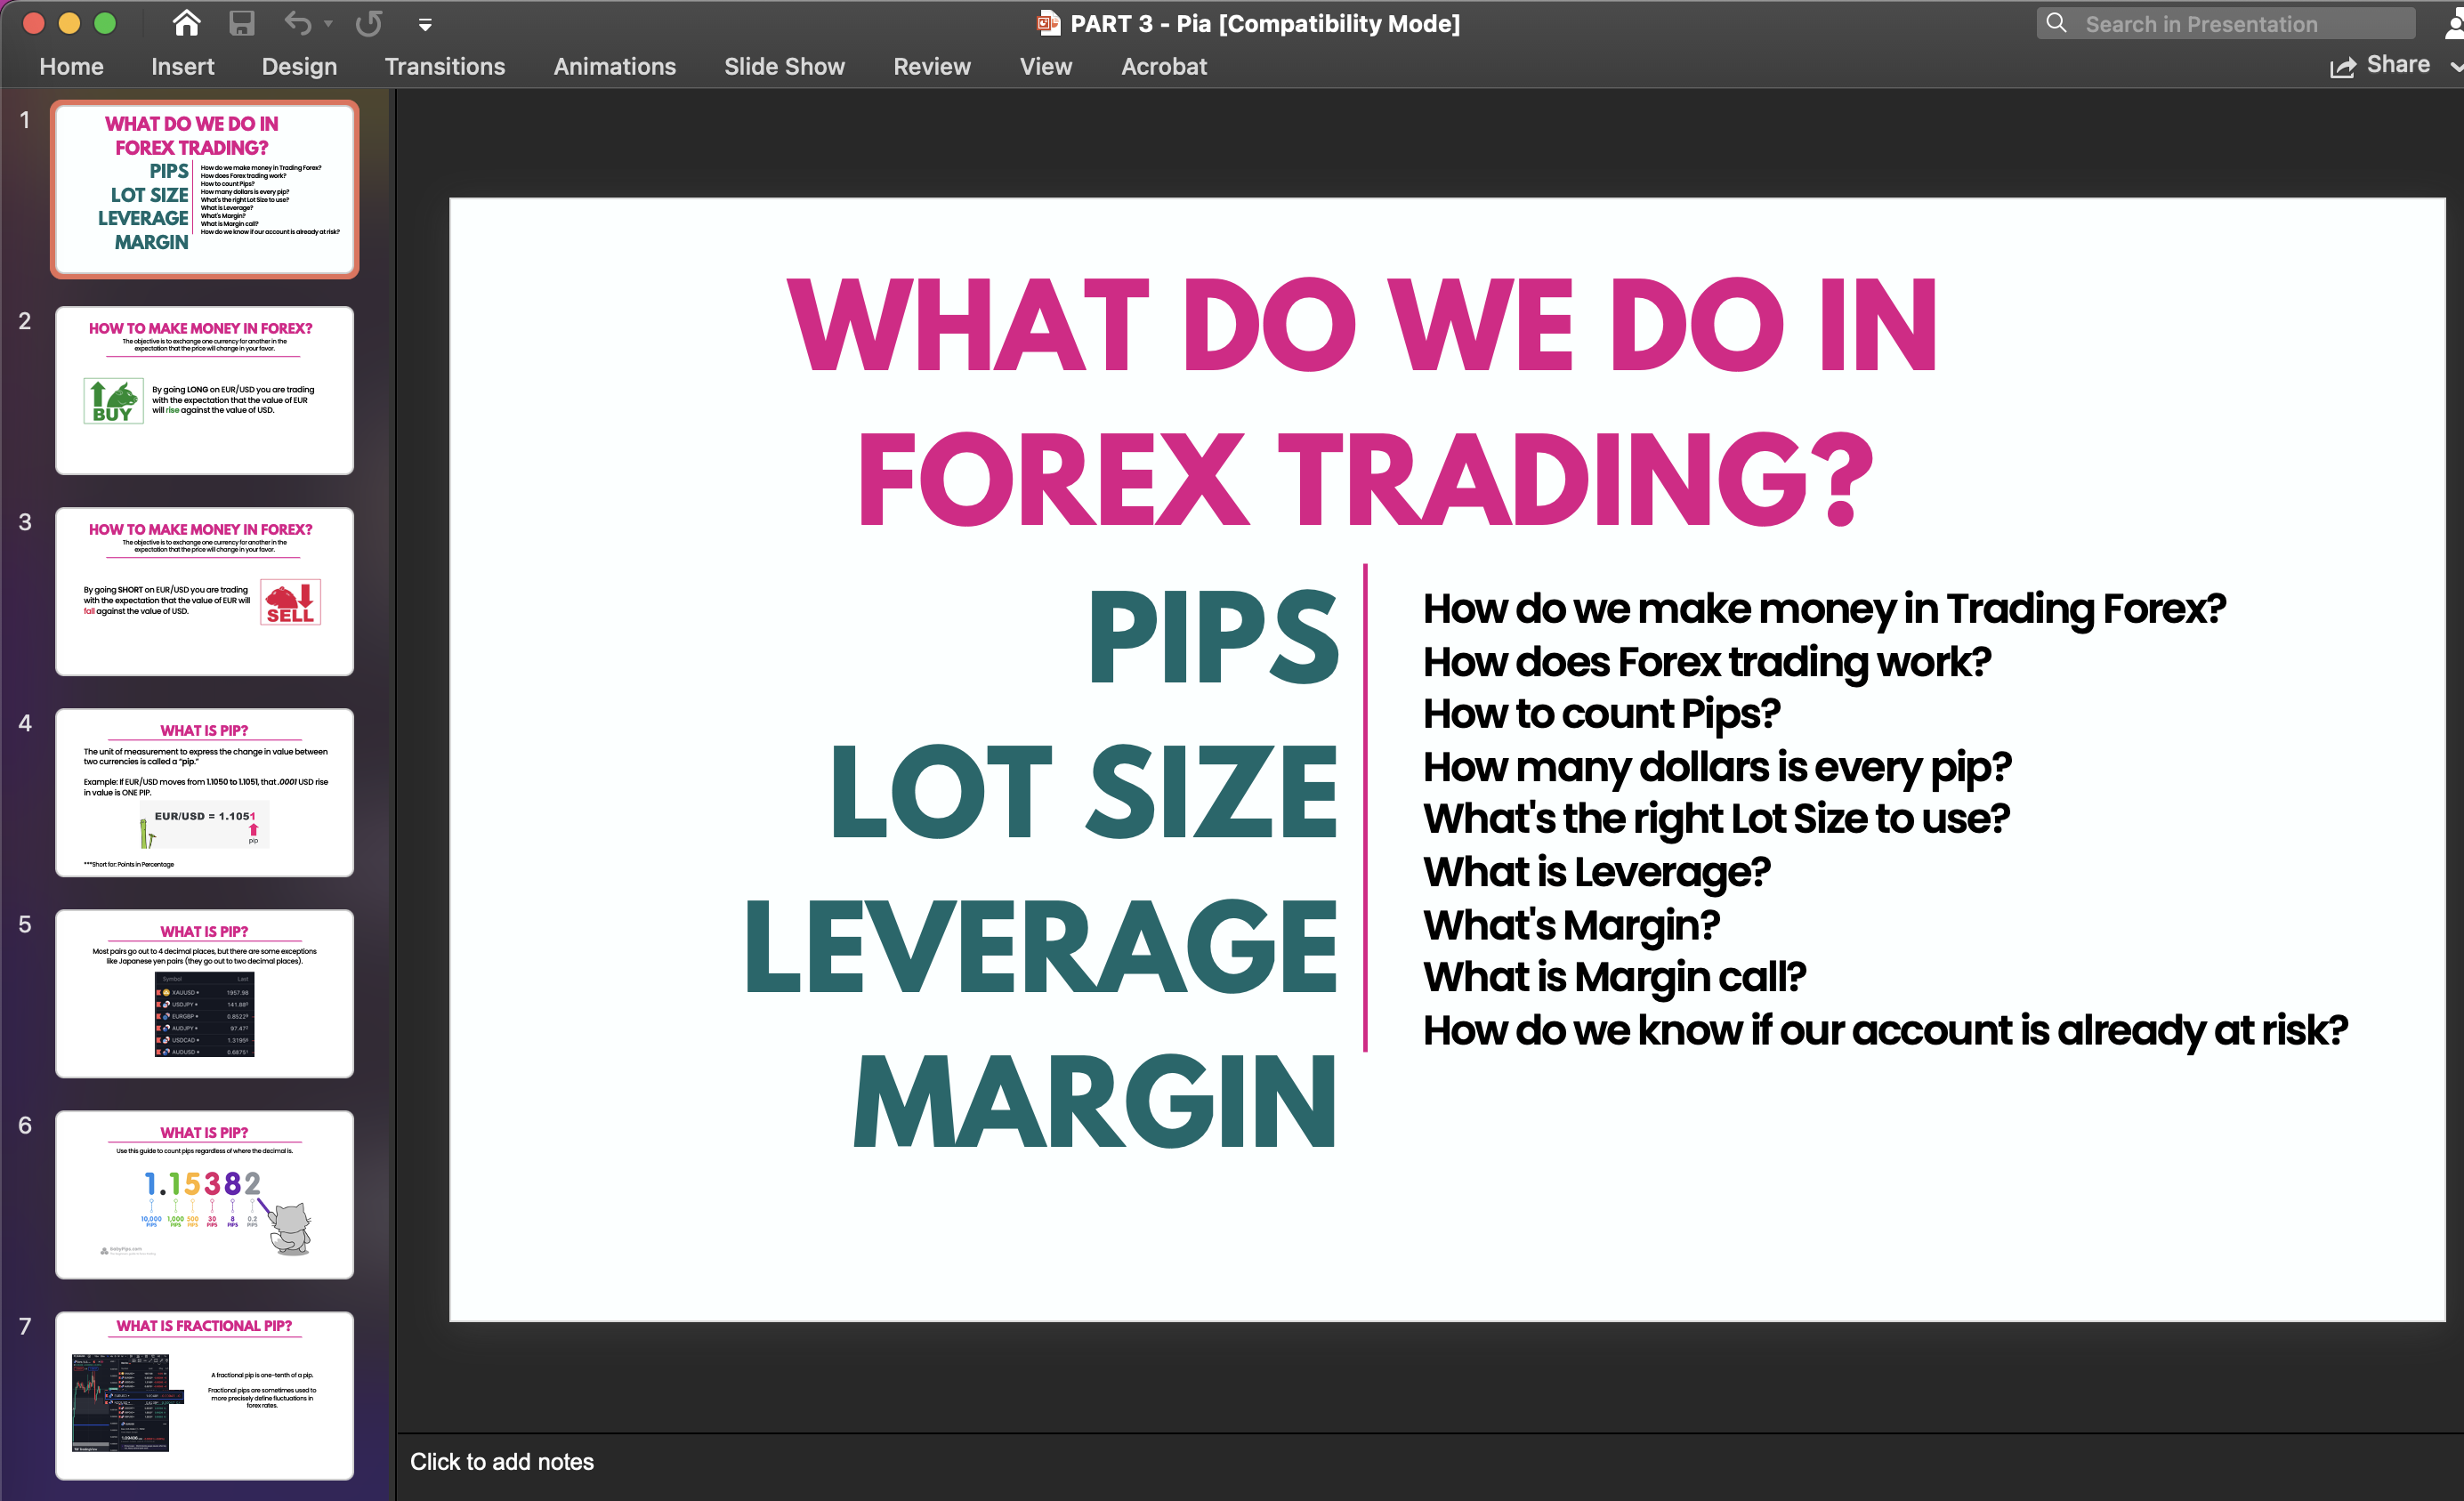Open the Slide Show tab
Image resolution: width=2464 pixels, height=1501 pixels.
click(784, 66)
